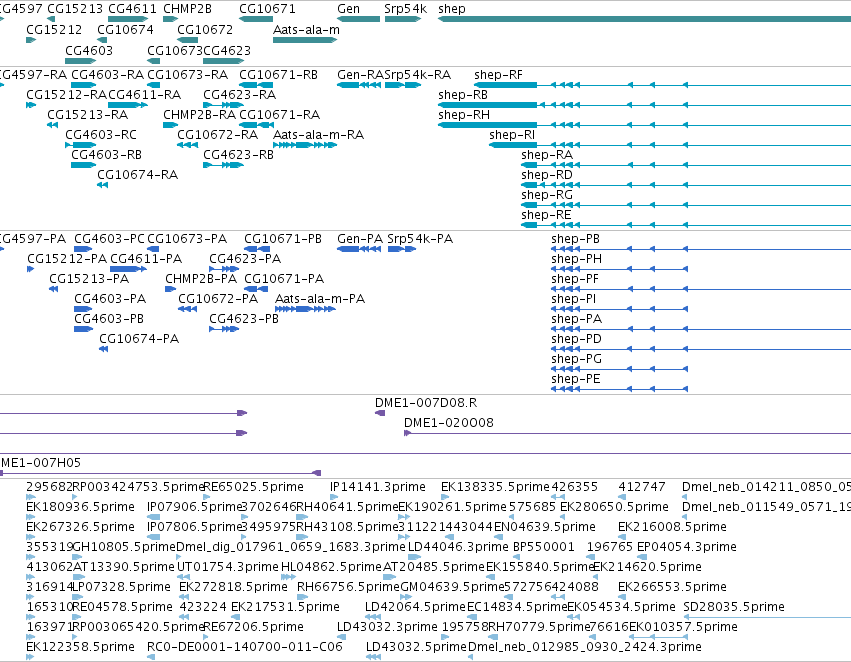Click the CHMP2B-RA transcript label
Image resolution: width=851 pixels, height=662 pixels.
(x=199, y=114)
